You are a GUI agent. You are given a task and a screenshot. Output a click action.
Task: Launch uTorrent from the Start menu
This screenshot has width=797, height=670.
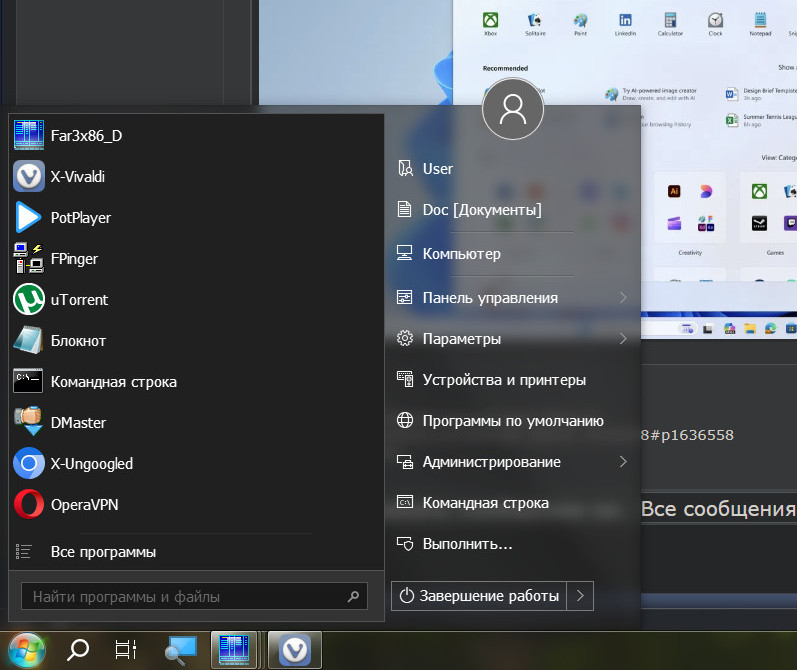pos(196,299)
